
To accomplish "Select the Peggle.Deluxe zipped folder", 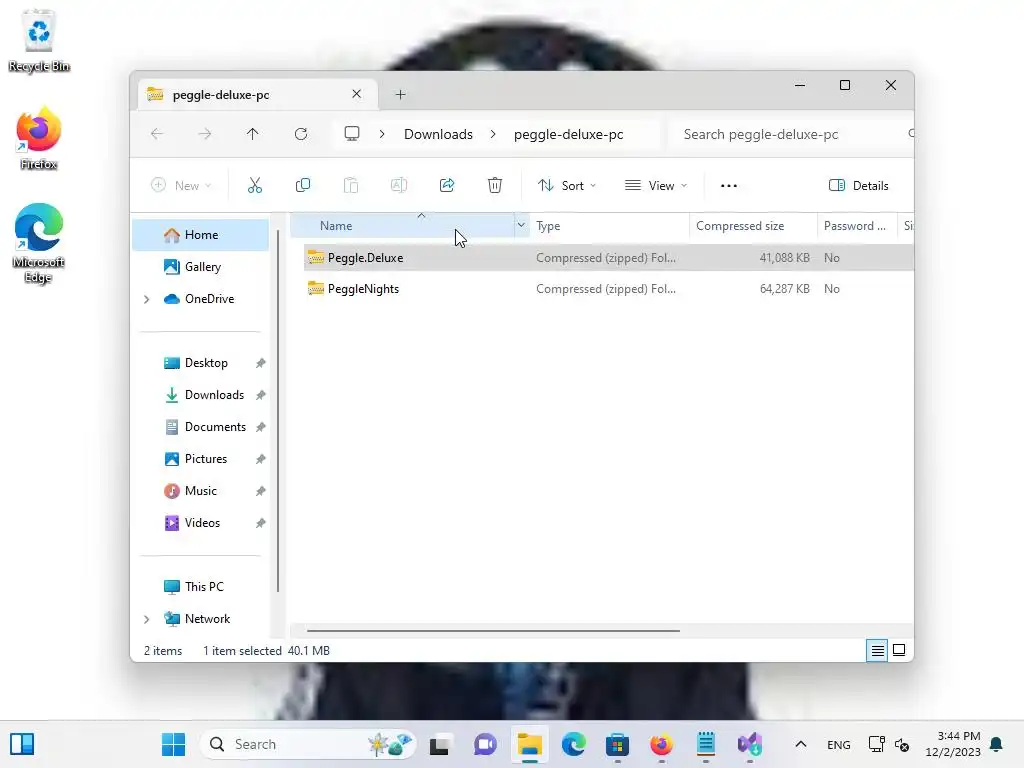I will coord(365,257).
